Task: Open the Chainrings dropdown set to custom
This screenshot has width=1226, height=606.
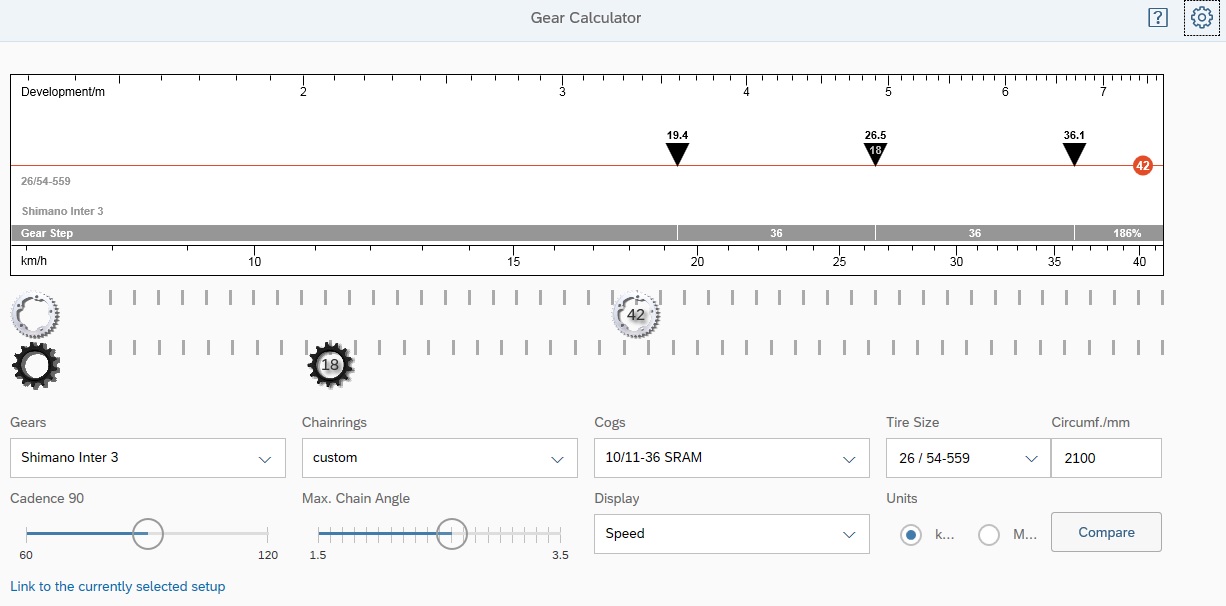Action: point(440,458)
